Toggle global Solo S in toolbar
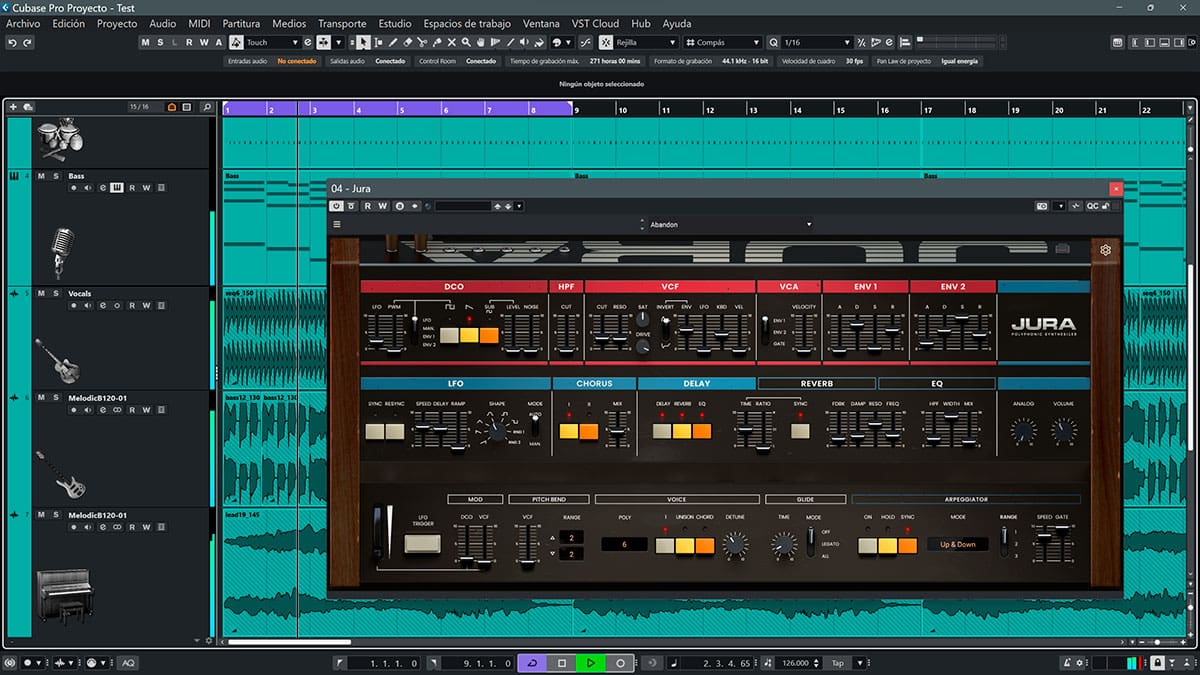Image resolution: width=1200 pixels, height=675 pixels. coord(160,42)
